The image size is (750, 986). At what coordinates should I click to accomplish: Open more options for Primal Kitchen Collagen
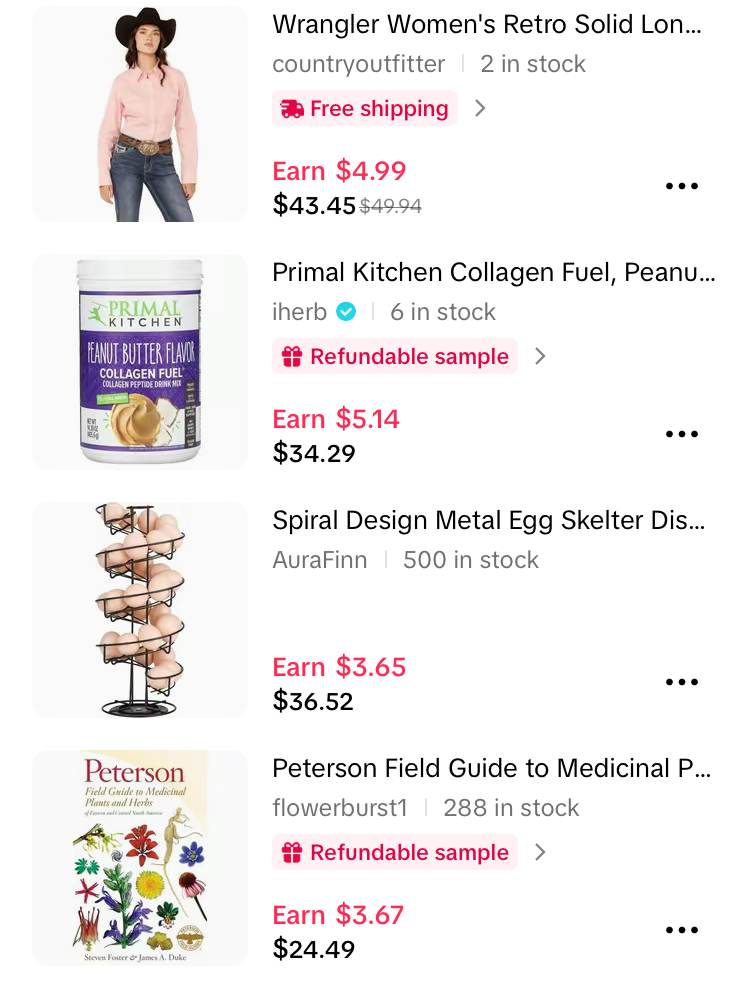point(681,434)
